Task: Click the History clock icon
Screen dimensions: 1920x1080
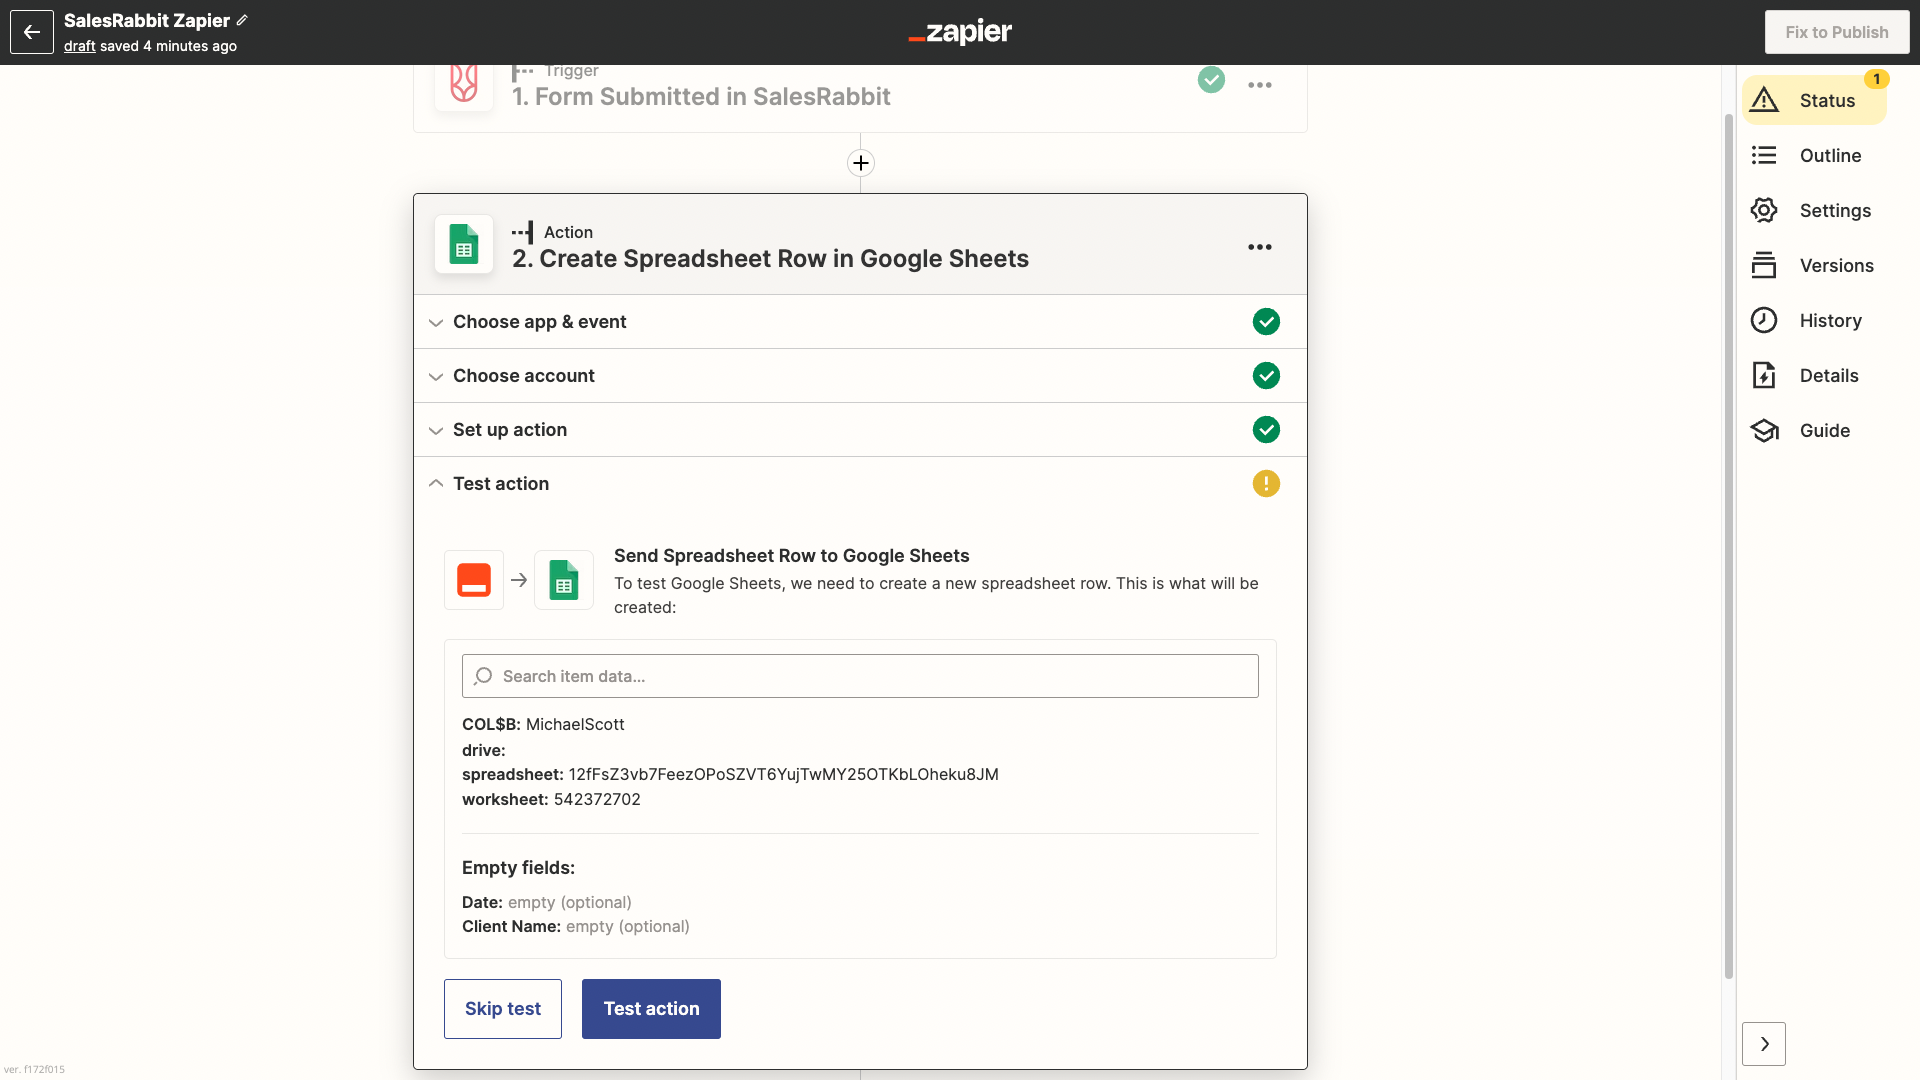Action: (x=1764, y=320)
